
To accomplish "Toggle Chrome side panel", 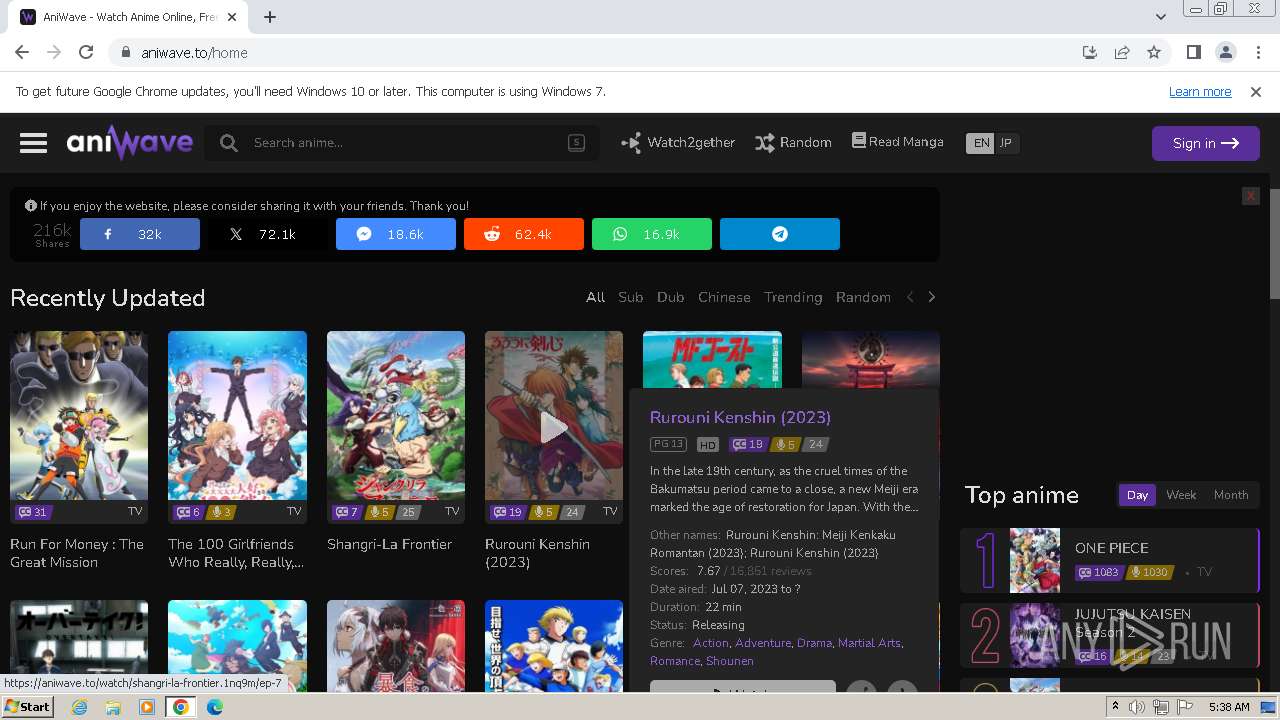I will [x=1194, y=52].
